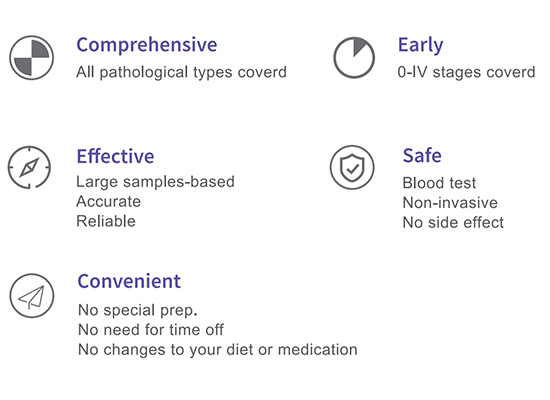The width and height of the screenshot is (550, 400).
Task: Click the Early pie-chart icon
Action: [x=354, y=58]
